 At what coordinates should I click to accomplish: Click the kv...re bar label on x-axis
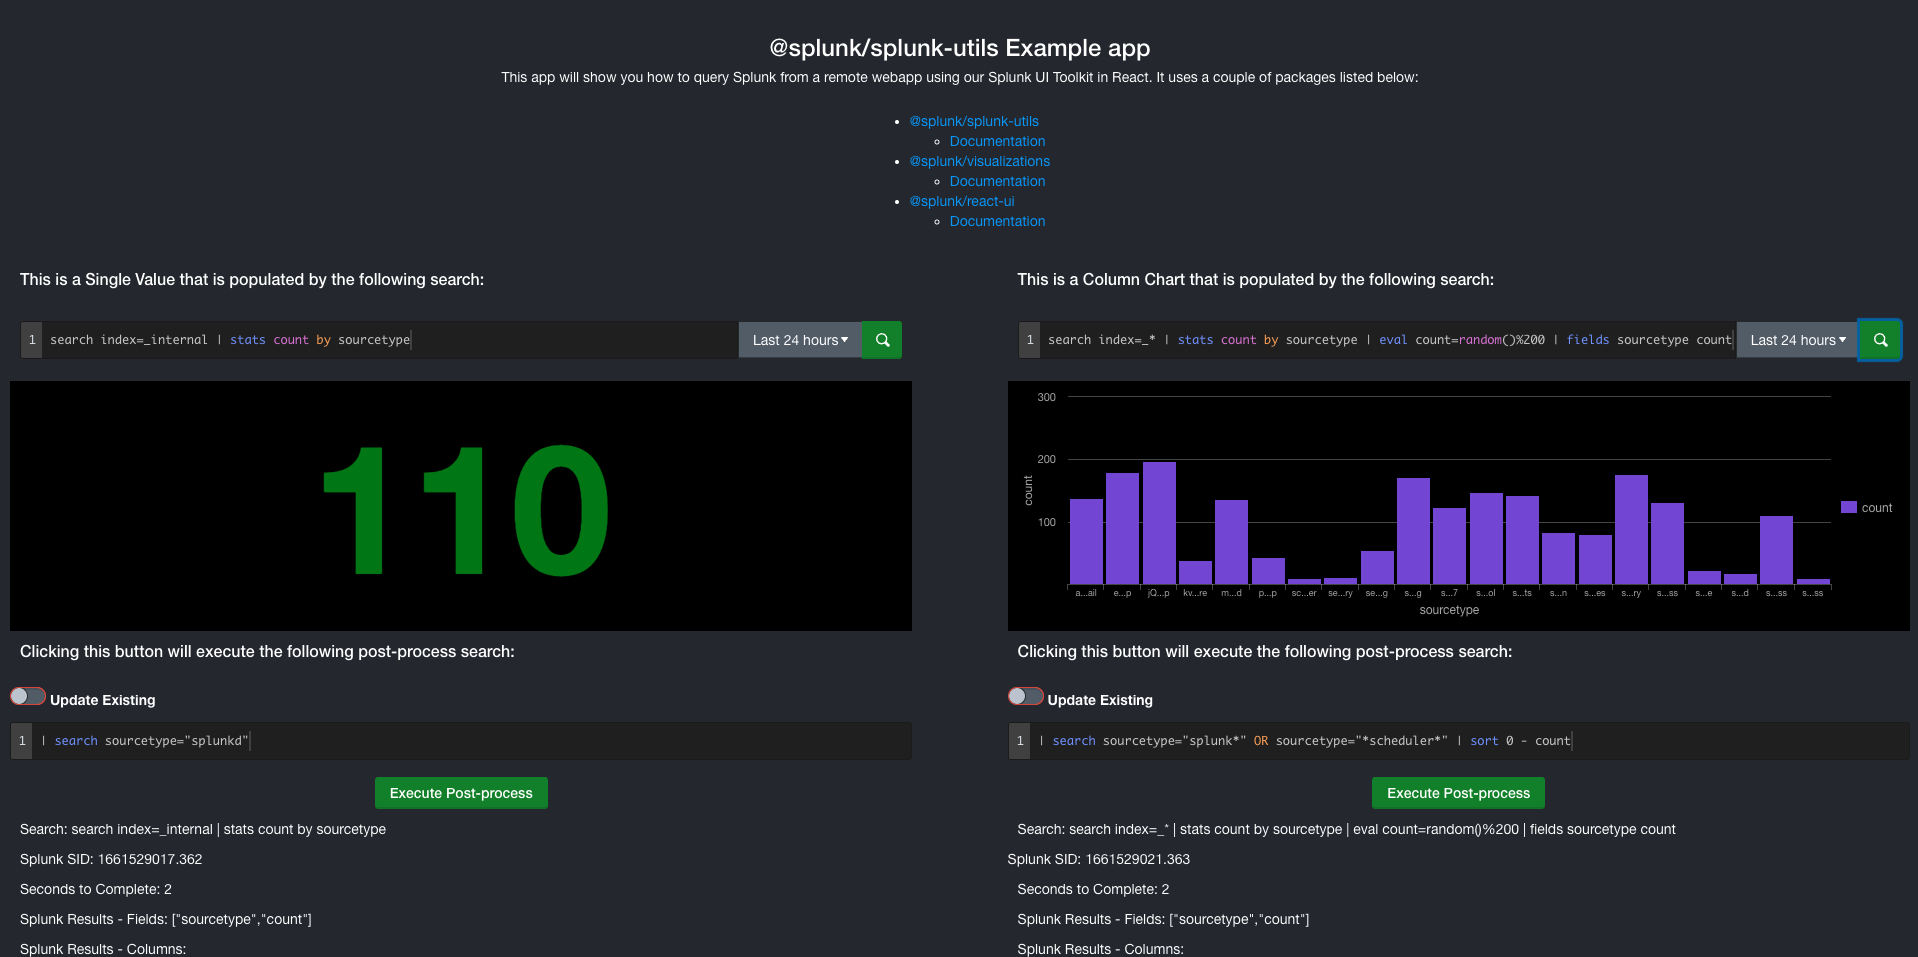point(1195,593)
